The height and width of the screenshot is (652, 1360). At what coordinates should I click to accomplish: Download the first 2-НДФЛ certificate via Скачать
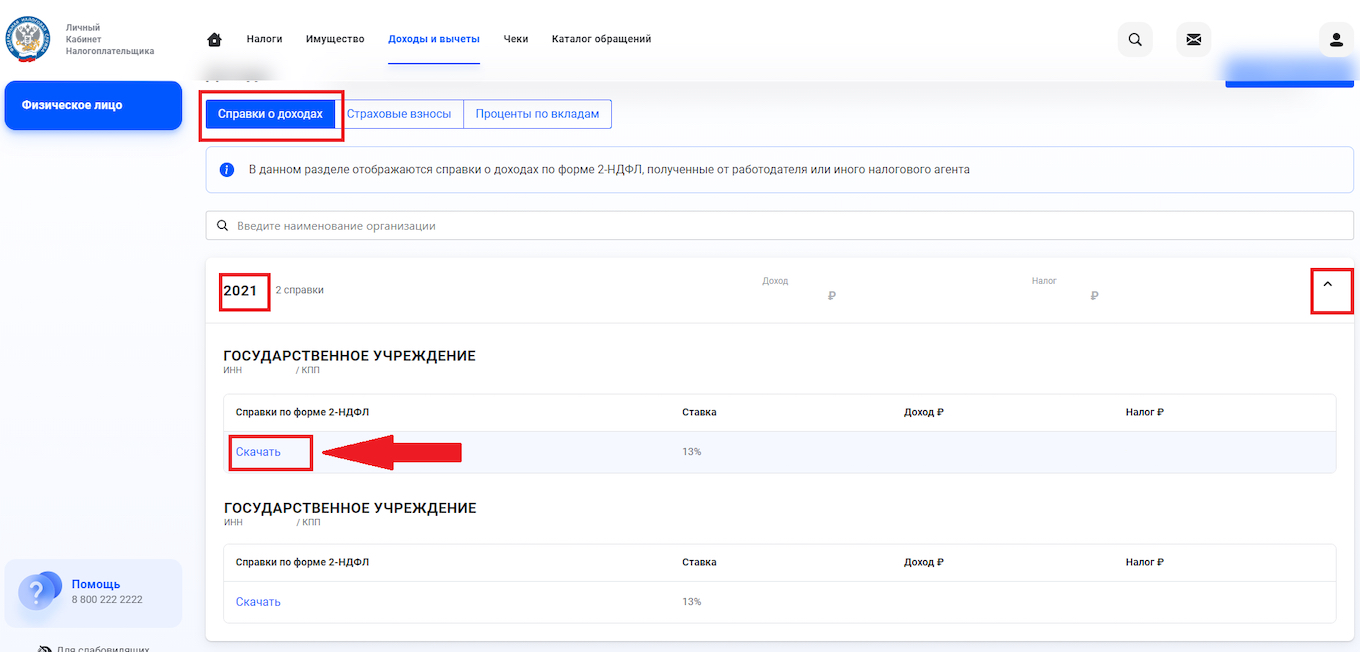click(258, 452)
